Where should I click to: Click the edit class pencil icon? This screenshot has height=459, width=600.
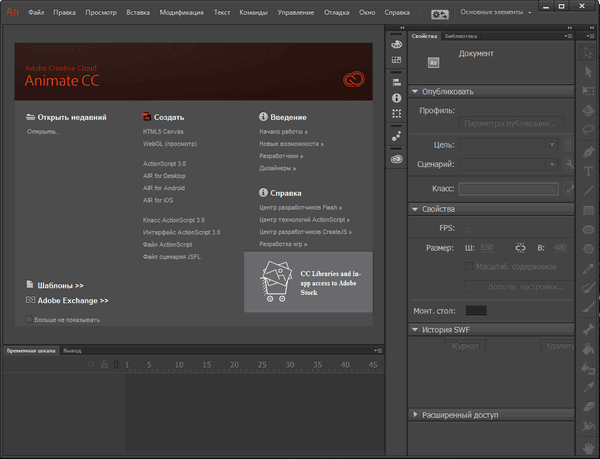click(x=569, y=189)
